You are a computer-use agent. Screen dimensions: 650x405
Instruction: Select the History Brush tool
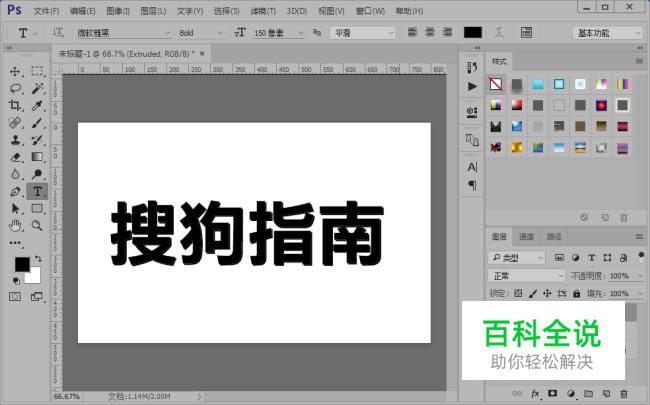click(x=37, y=140)
